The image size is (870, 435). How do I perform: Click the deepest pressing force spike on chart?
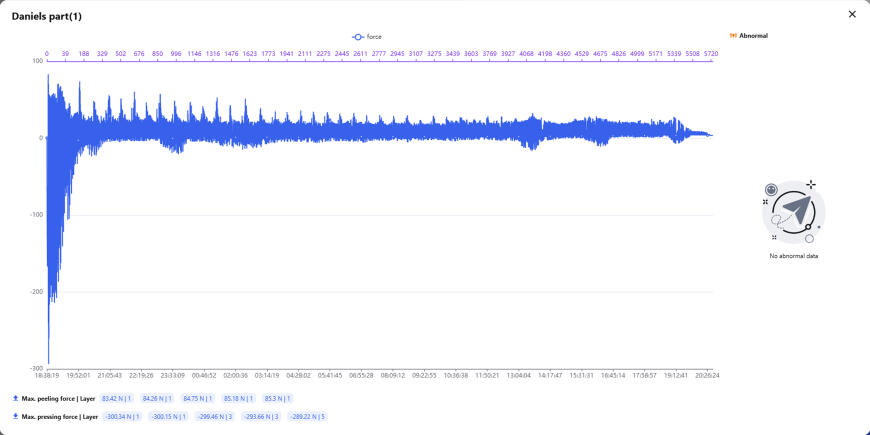click(x=48, y=361)
